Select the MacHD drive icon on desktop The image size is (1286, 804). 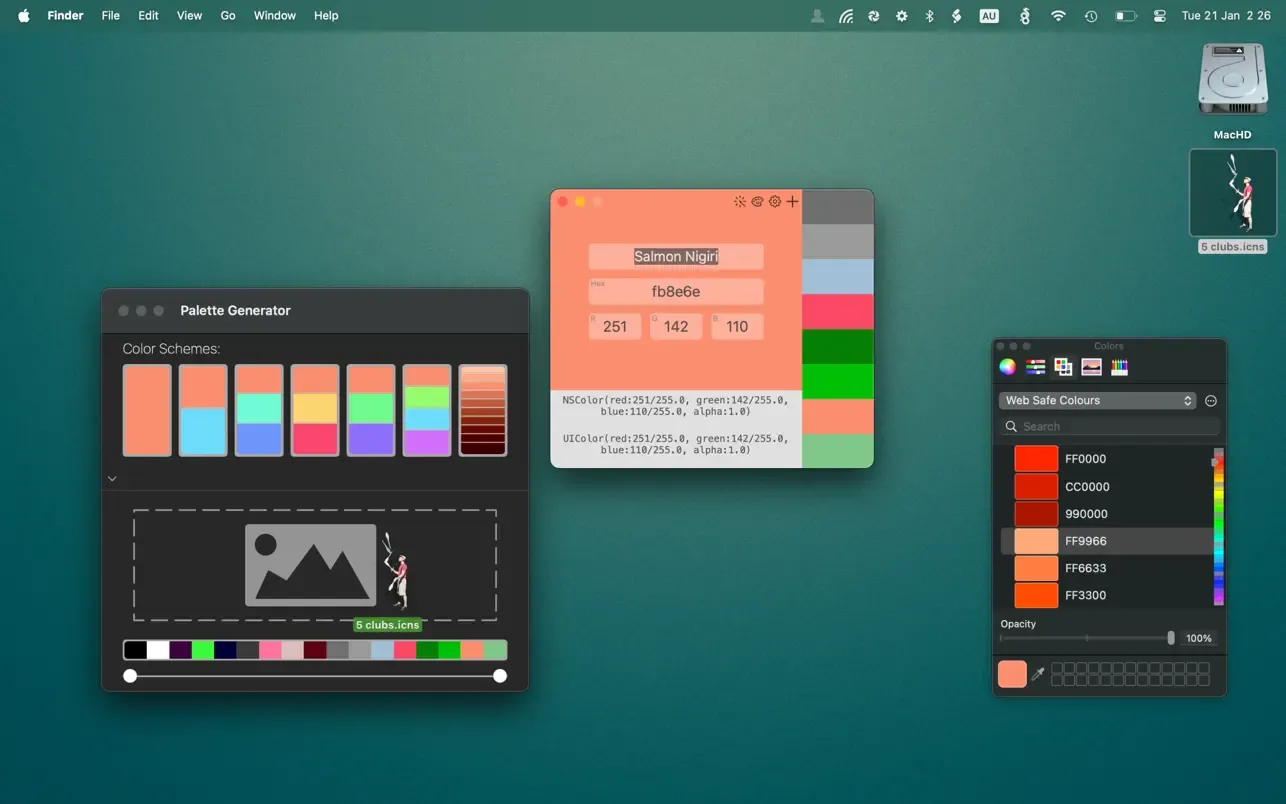[1232, 80]
